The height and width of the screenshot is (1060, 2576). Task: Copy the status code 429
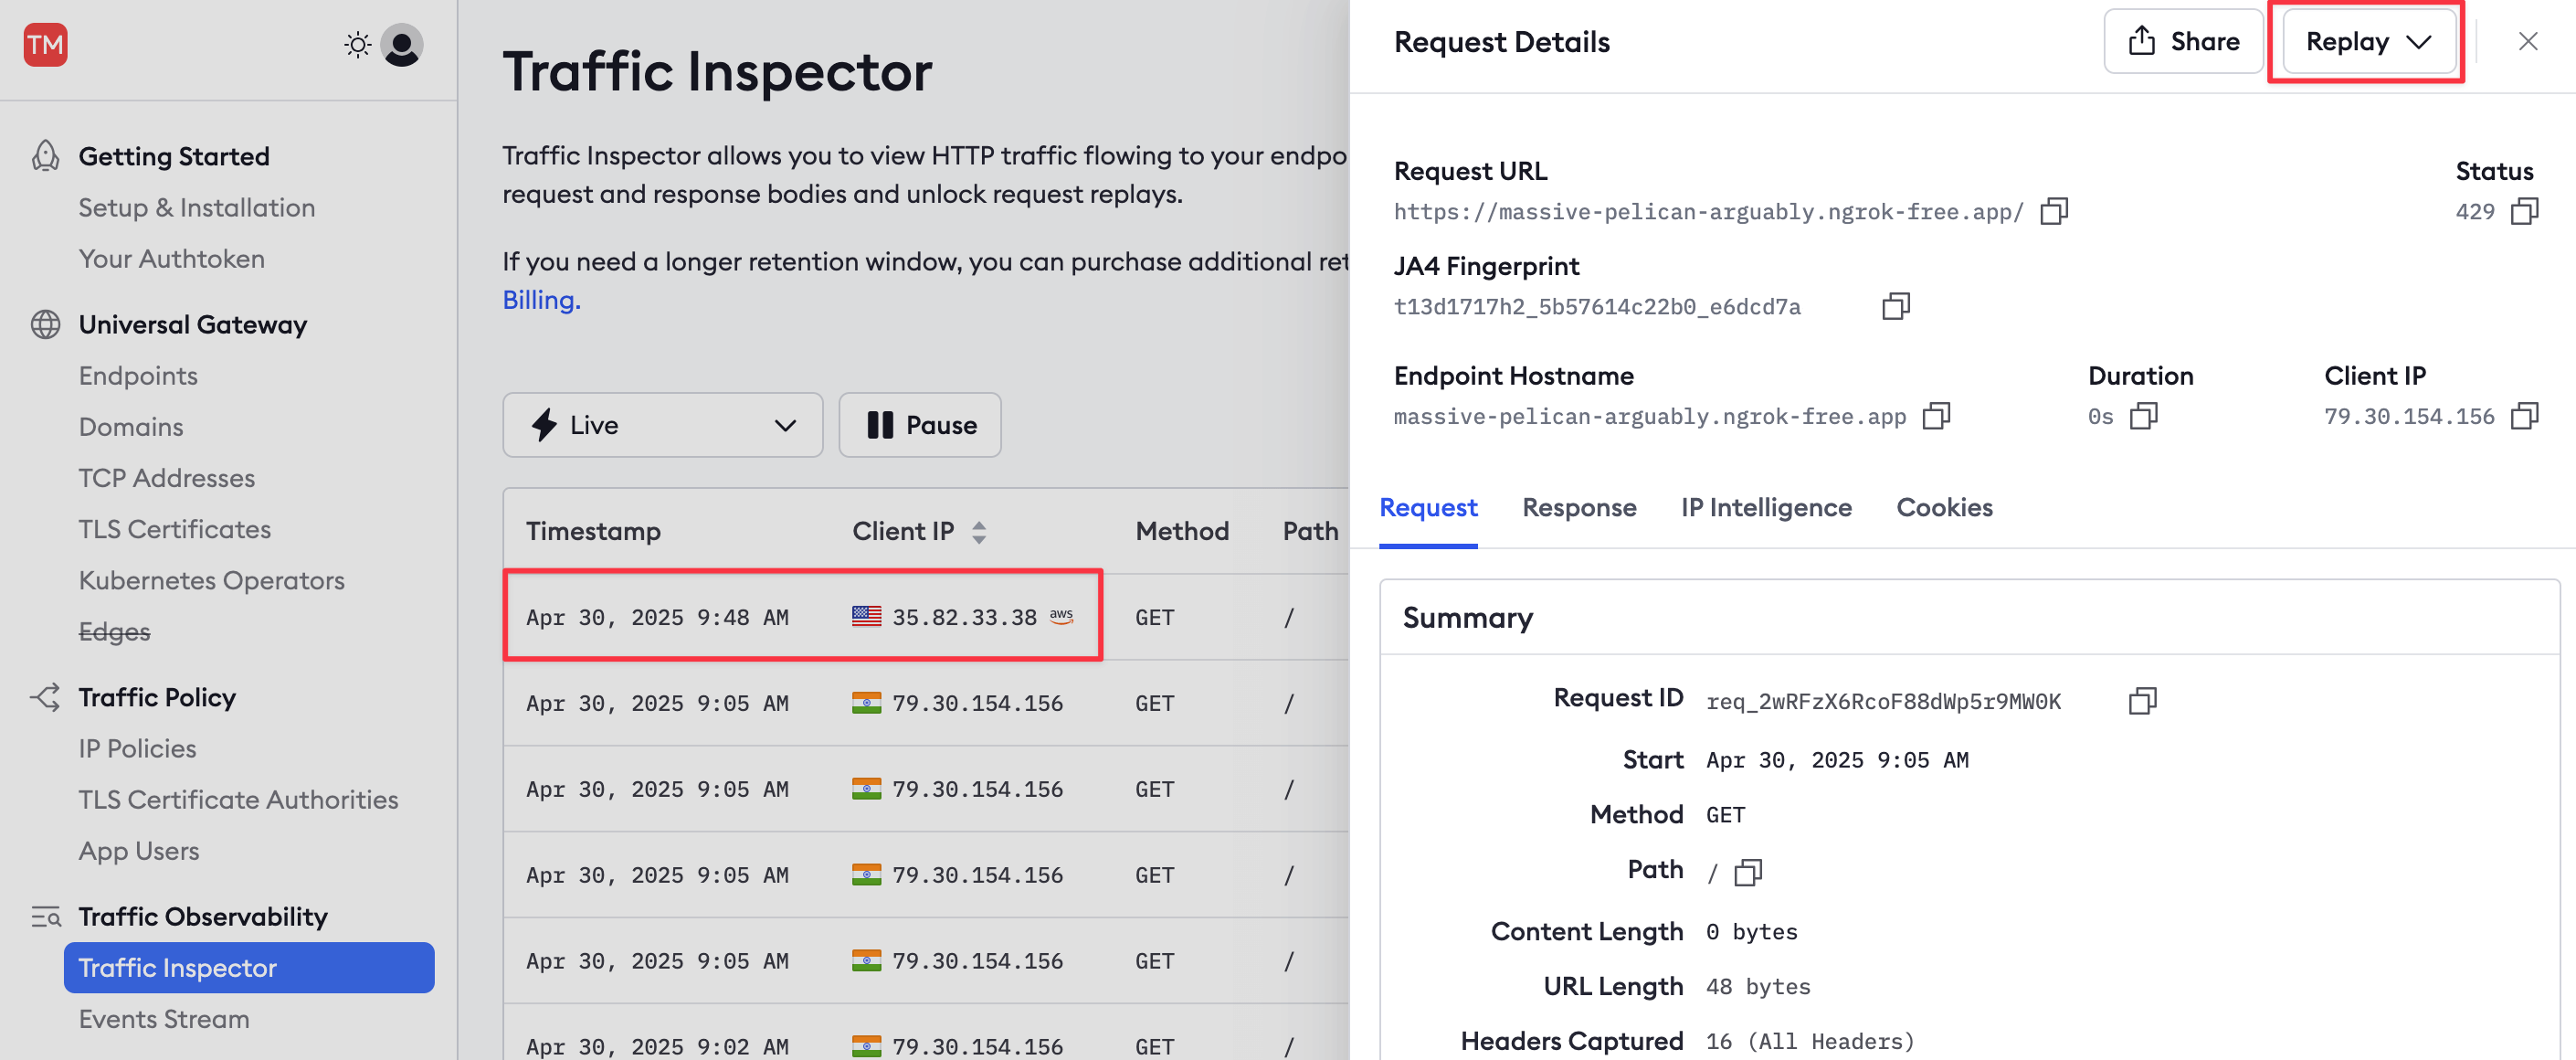2524,211
